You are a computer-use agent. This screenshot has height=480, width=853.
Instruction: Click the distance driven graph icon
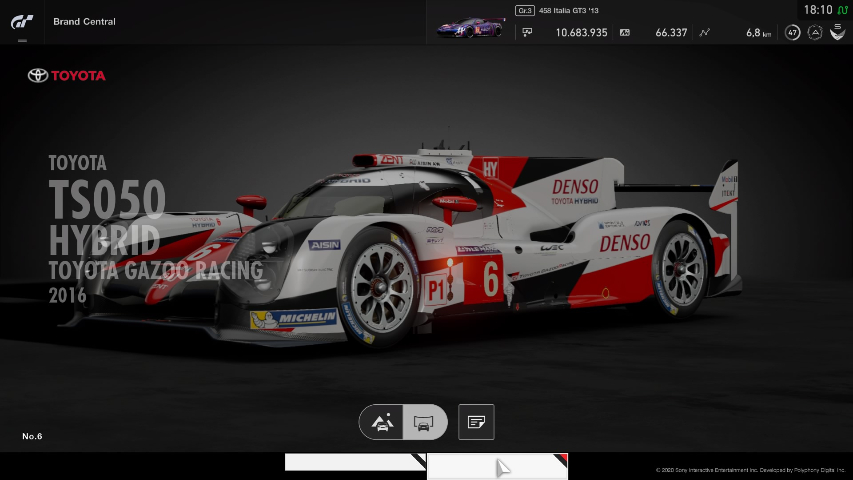pyautogui.click(x=704, y=32)
